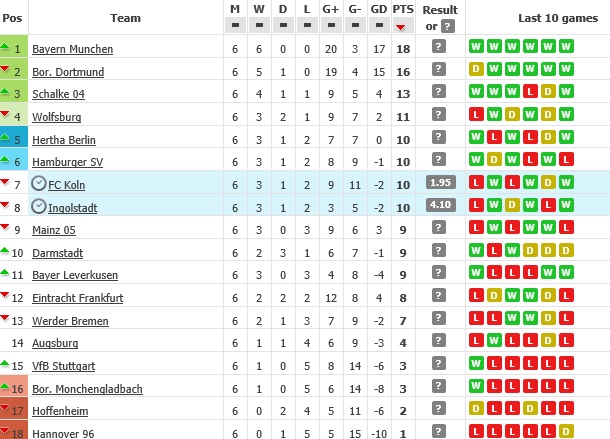Click the clock icon next to Ingolstadt

point(39,206)
